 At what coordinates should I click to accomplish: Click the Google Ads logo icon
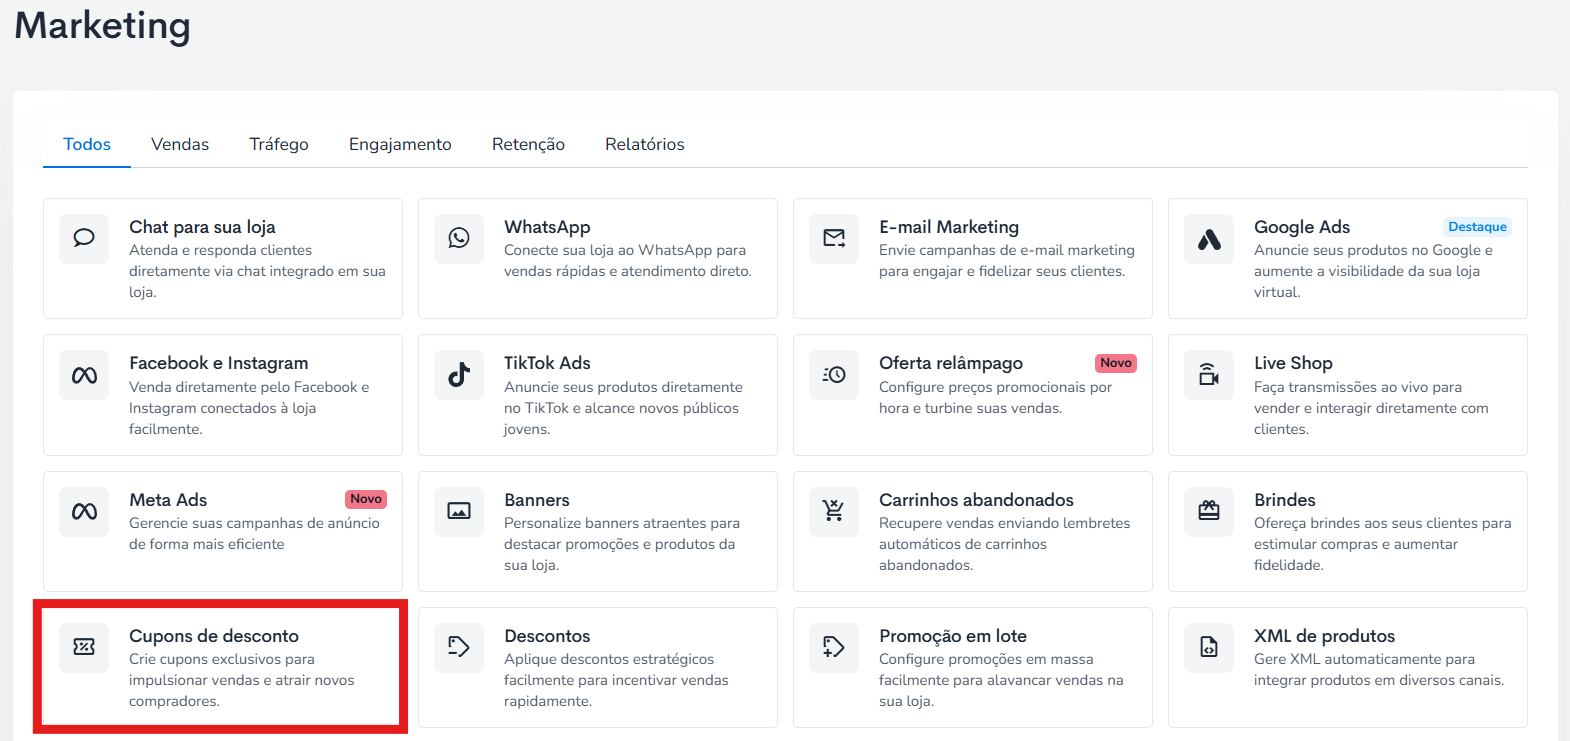1209,238
